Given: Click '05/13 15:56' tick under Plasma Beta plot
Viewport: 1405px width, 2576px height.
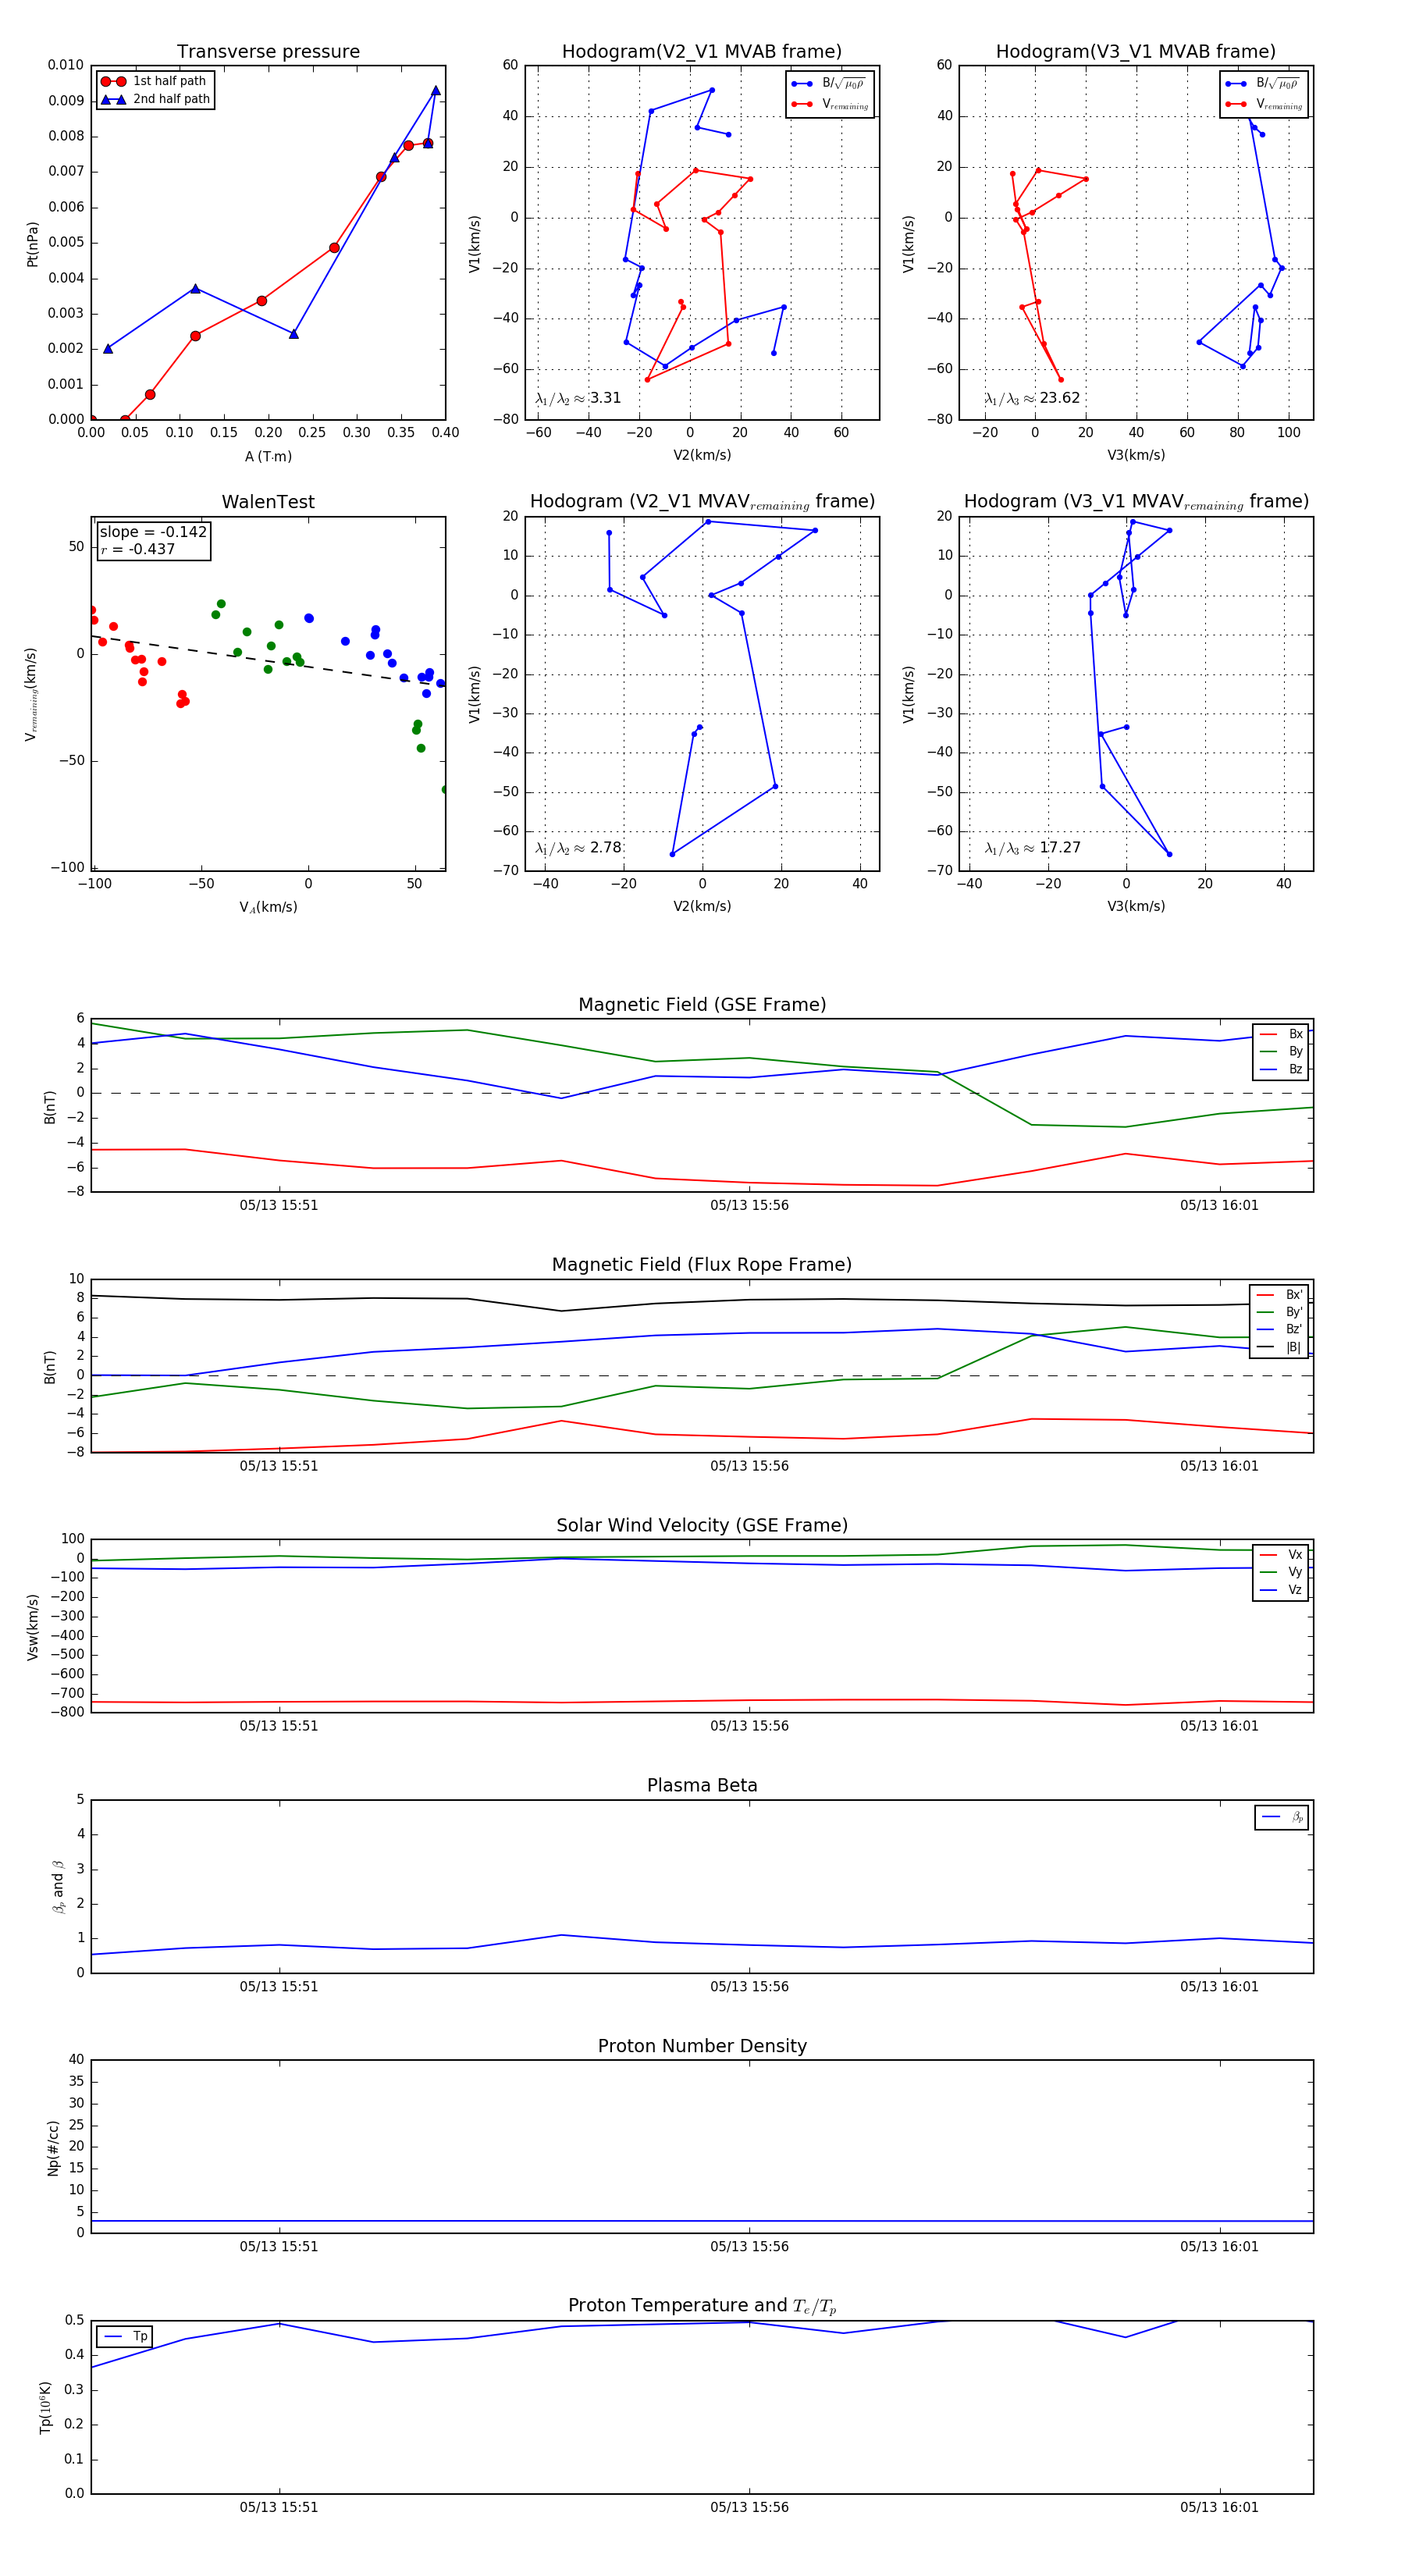Looking at the screenshot, I should click(x=749, y=1986).
